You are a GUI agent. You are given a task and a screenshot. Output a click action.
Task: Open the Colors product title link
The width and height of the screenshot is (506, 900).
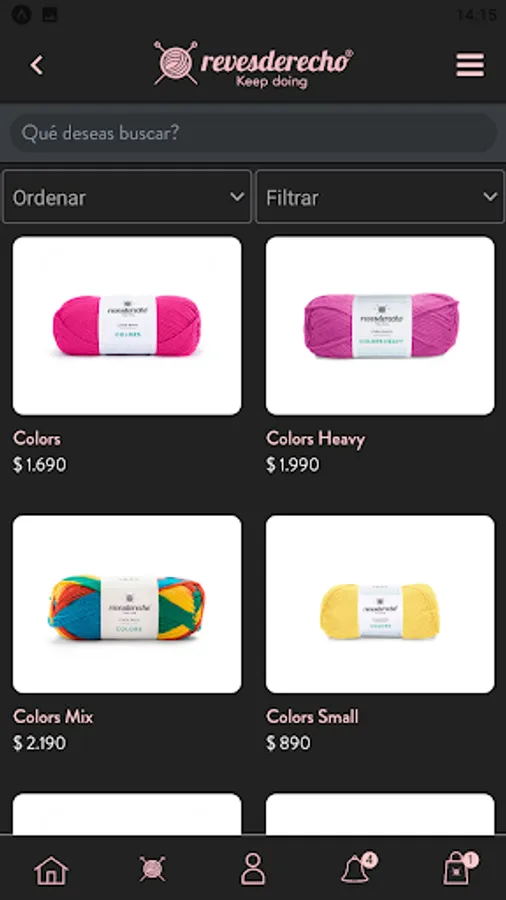pos(37,439)
